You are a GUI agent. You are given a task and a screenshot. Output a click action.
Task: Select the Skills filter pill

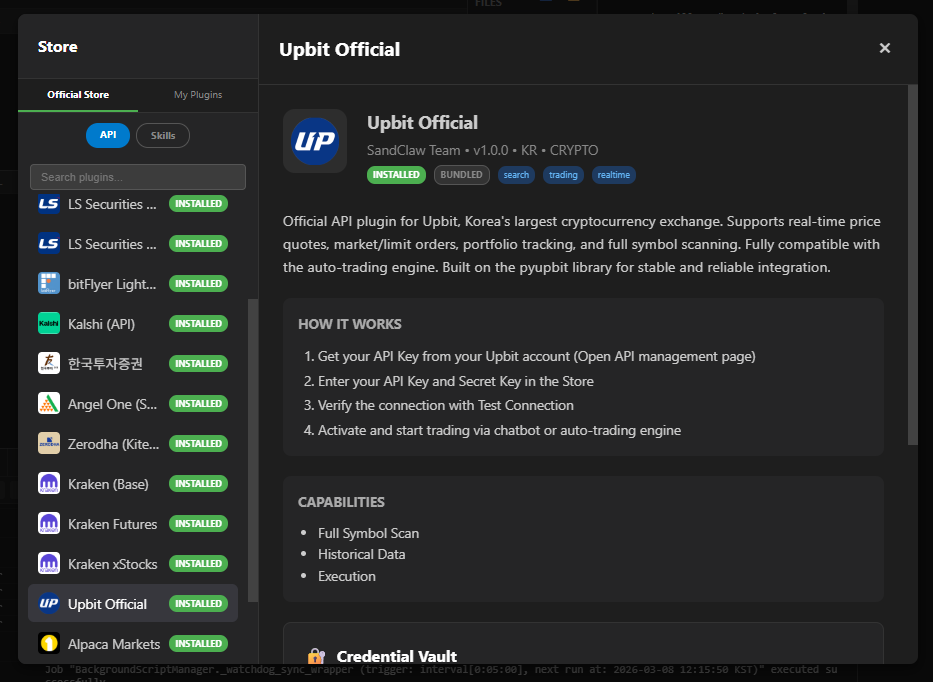pyautogui.click(x=163, y=135)
